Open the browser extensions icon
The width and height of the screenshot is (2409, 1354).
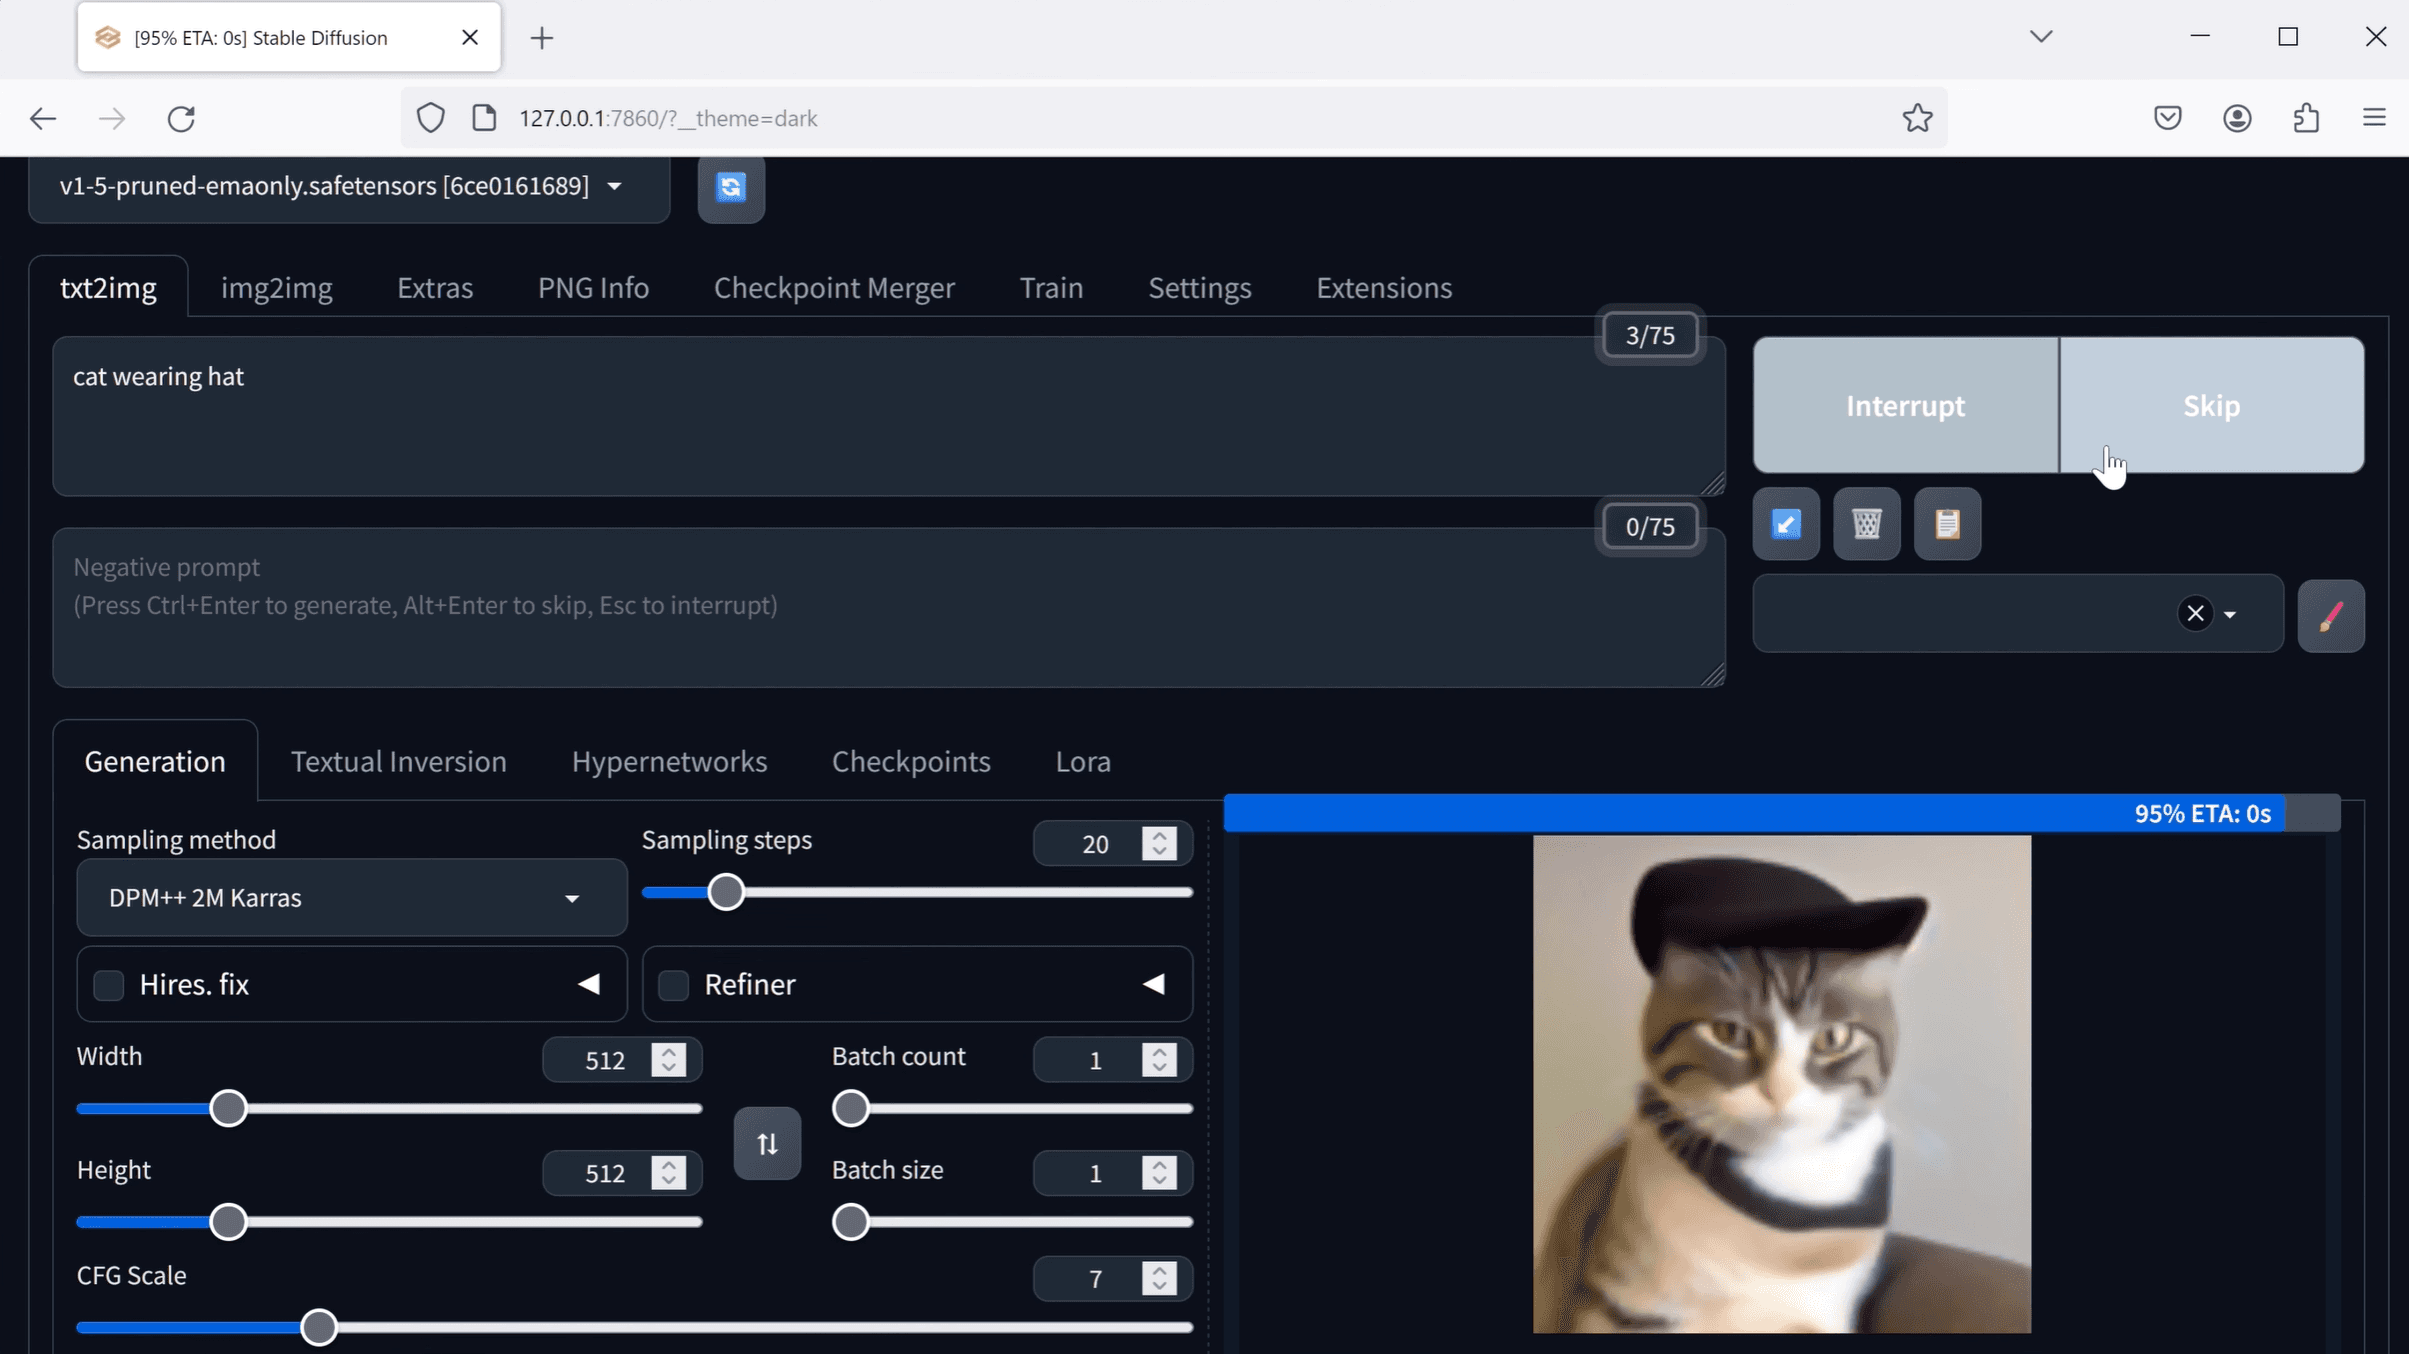[2306, 118]
